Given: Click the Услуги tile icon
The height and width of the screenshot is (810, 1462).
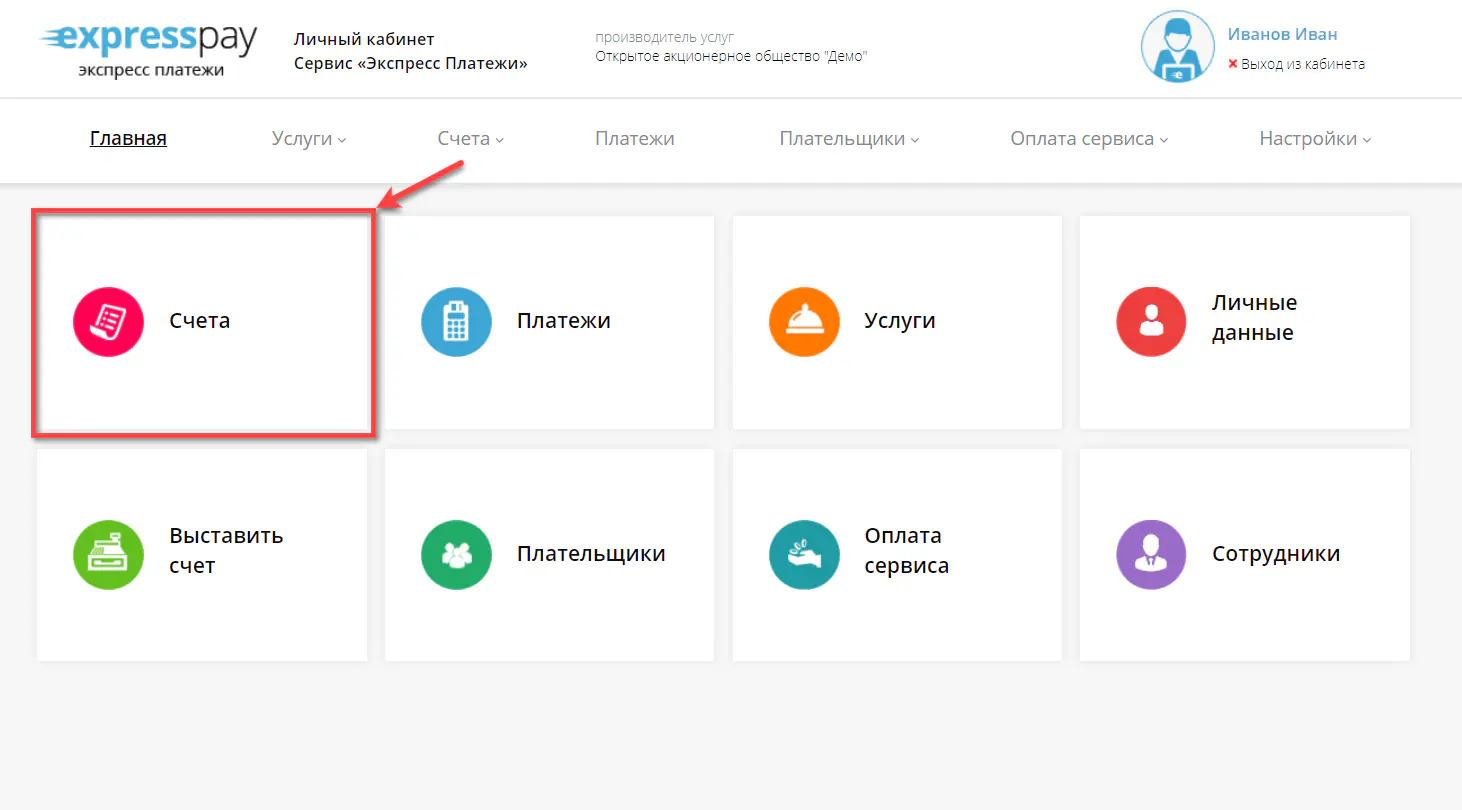Looking at the screenshot, I should [804, 321].
